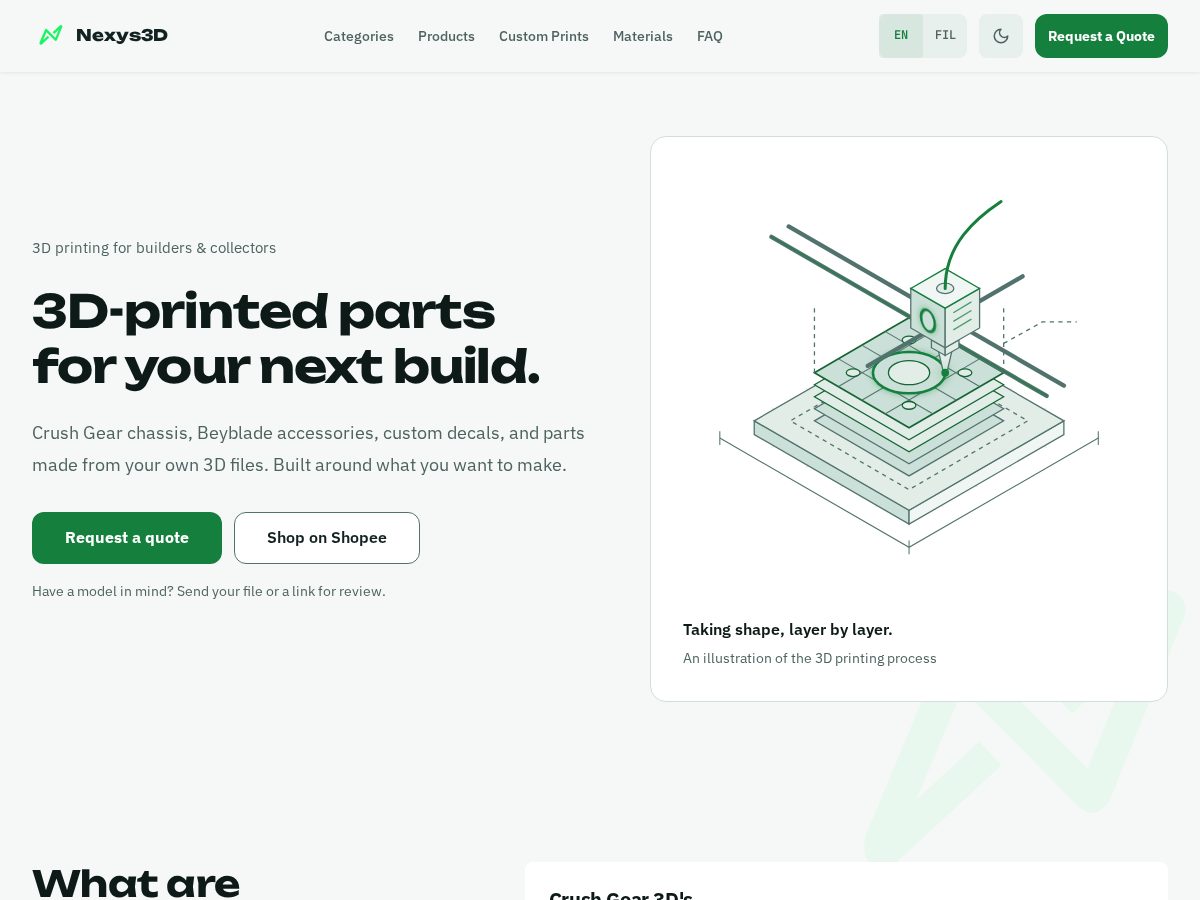Open the Categories nav item
This screenshot has width=1200, height=900.
coord(359,36)
